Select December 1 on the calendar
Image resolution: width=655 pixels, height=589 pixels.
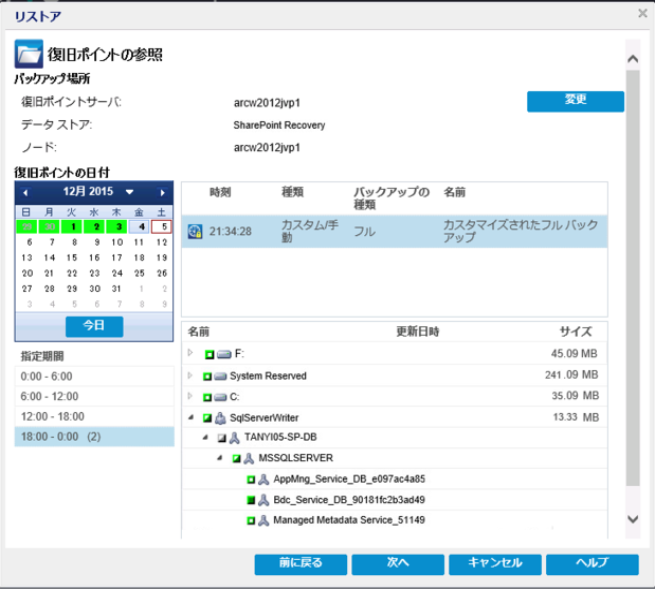click(x=72, y=227)
